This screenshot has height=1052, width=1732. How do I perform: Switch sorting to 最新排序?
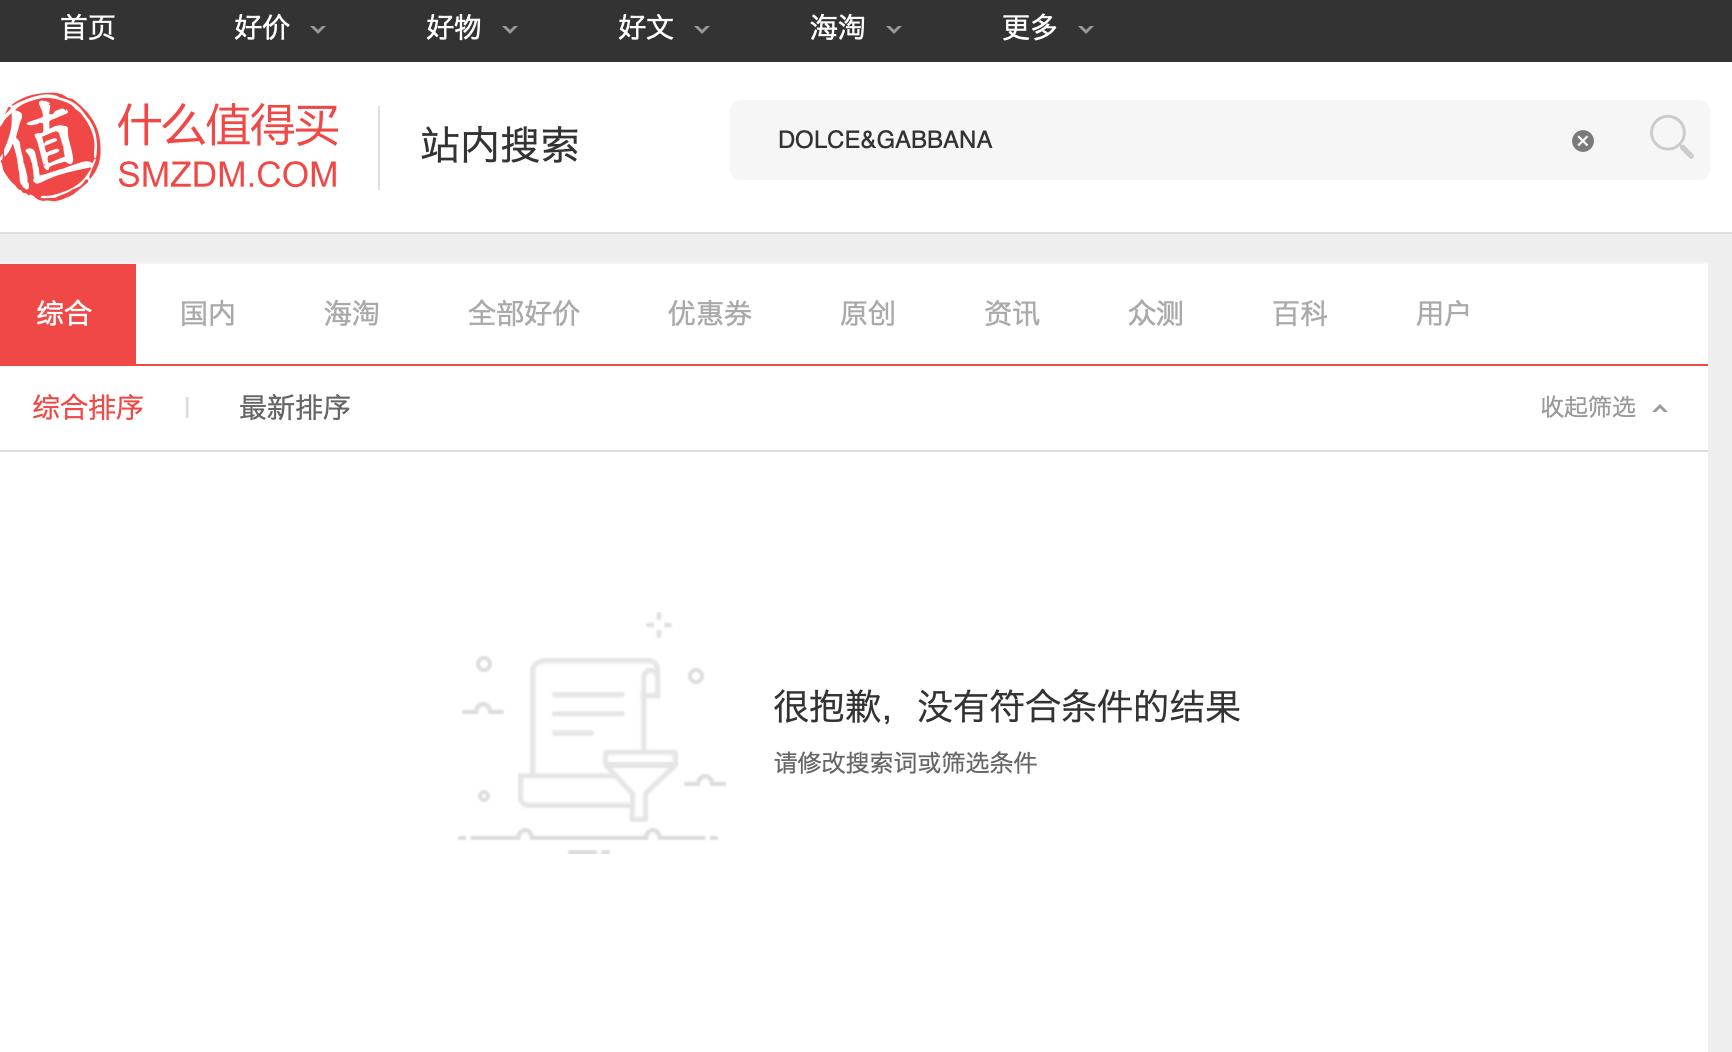click(294, 408)
